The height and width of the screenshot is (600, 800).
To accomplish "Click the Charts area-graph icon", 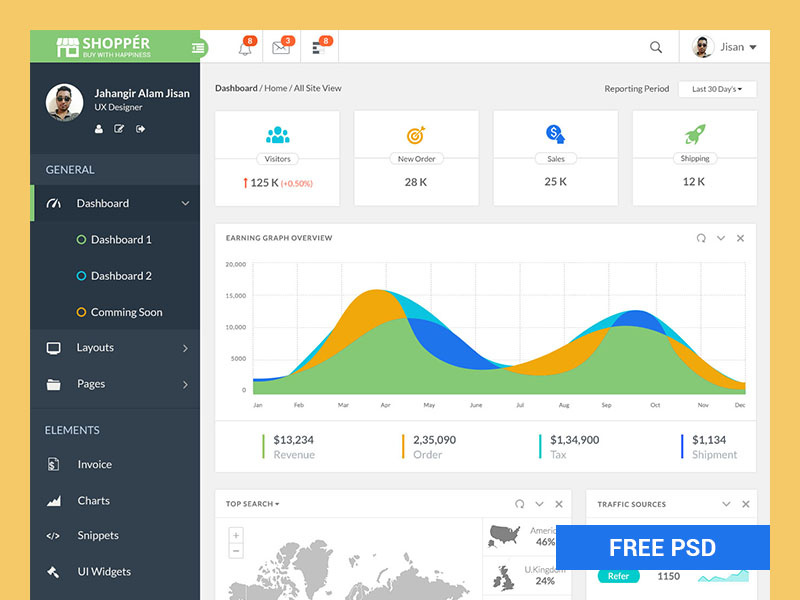I will click(54, 501).
